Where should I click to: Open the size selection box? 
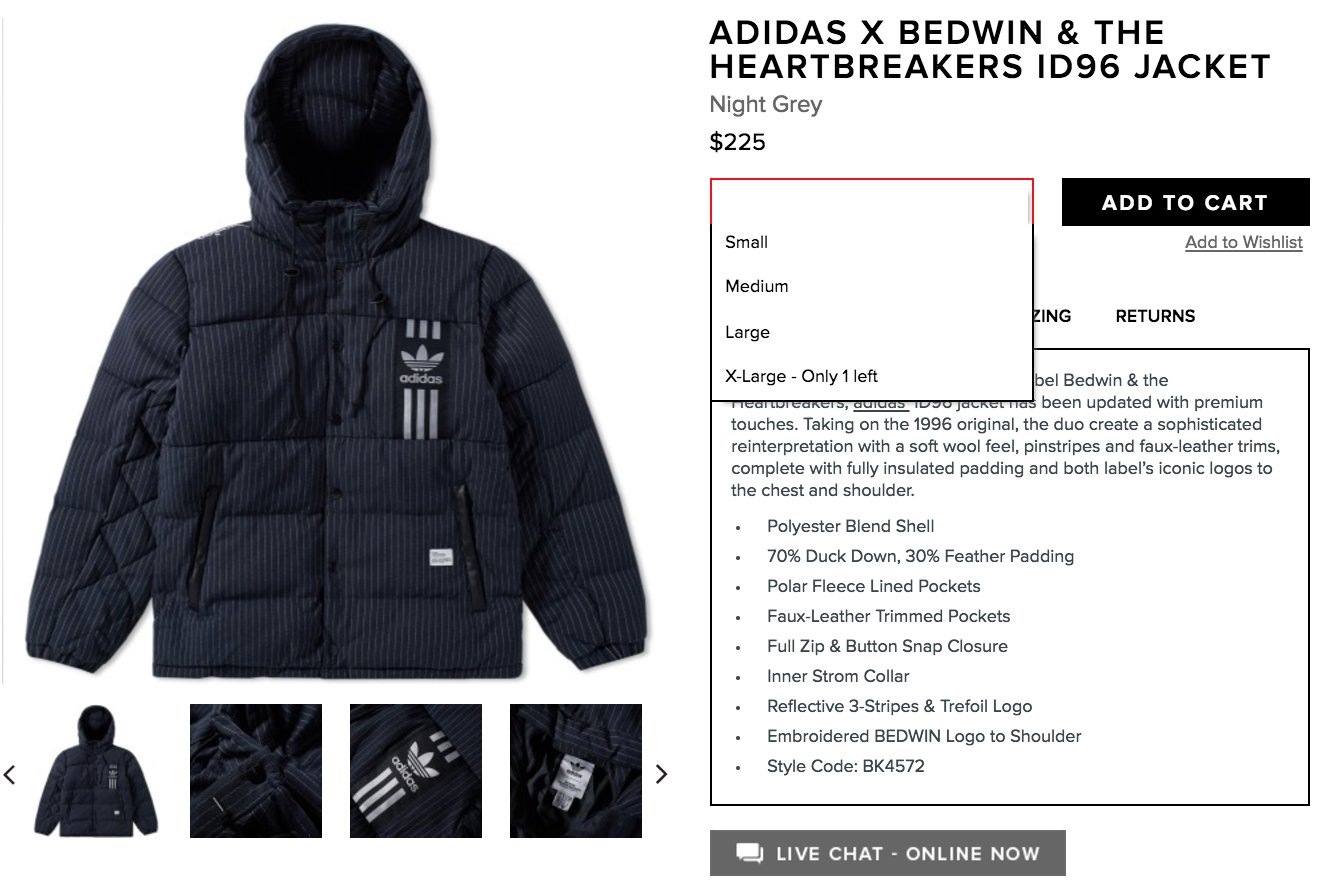coord(871,202)
